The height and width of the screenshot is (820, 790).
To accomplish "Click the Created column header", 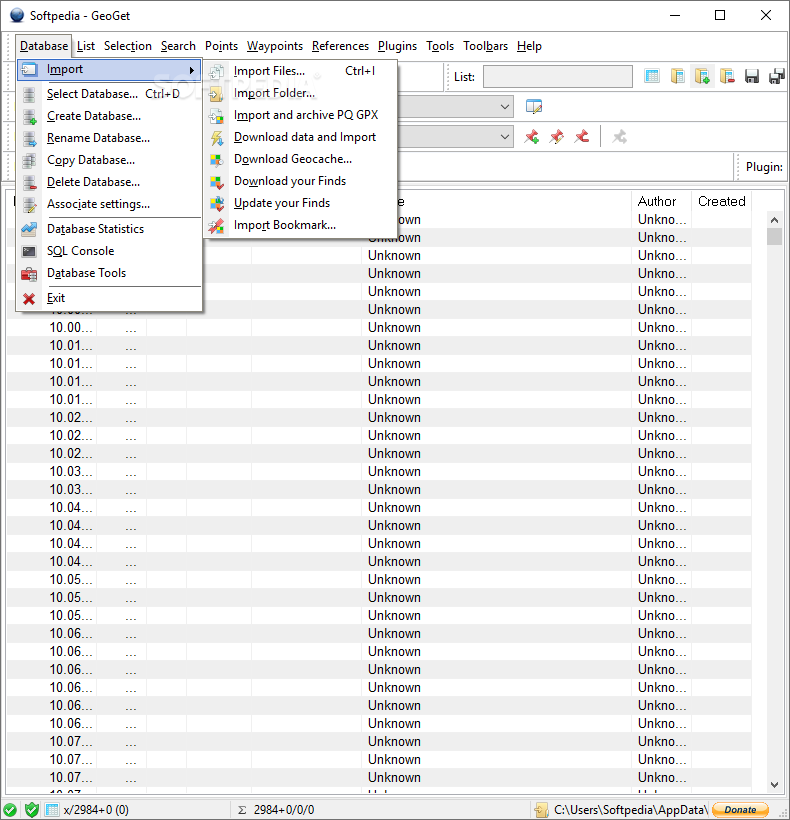I will click(722, 201).
